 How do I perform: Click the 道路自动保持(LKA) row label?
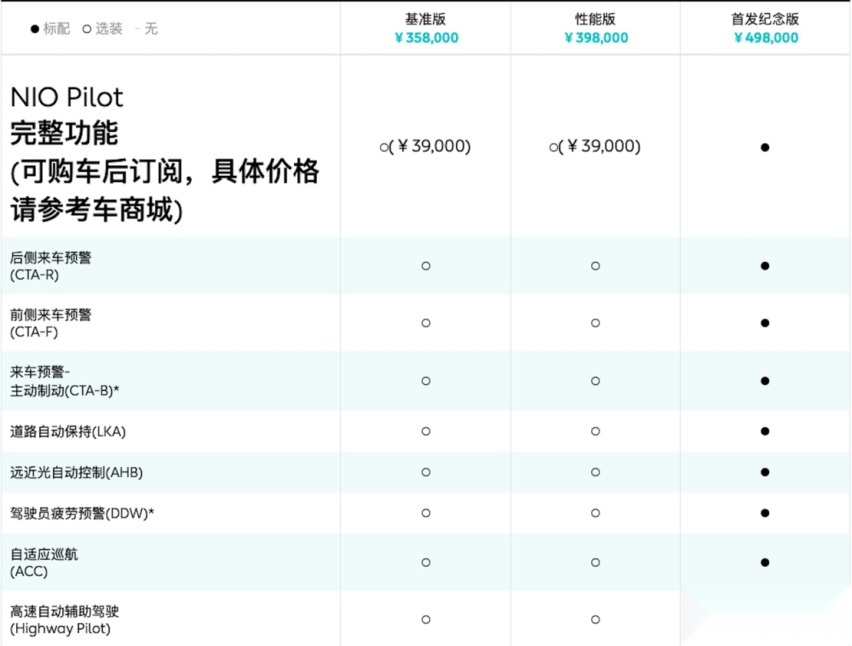68,431
